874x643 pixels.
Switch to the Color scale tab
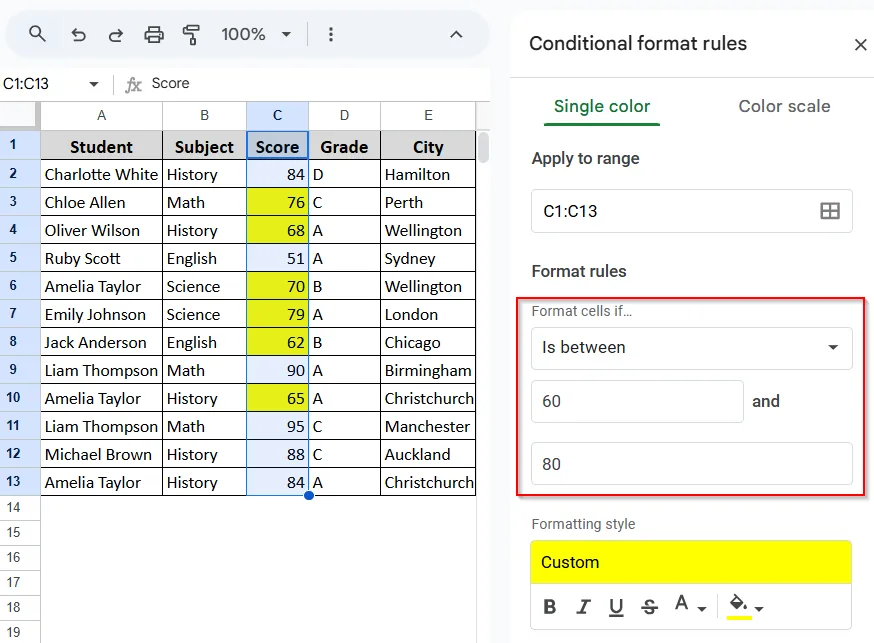(x=784, y=106)
